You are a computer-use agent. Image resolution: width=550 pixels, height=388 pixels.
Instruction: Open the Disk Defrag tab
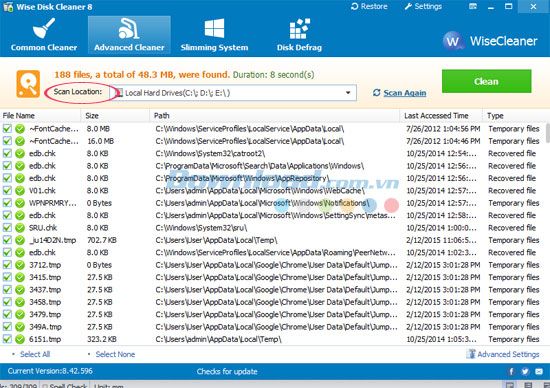(x=299, y=35)
